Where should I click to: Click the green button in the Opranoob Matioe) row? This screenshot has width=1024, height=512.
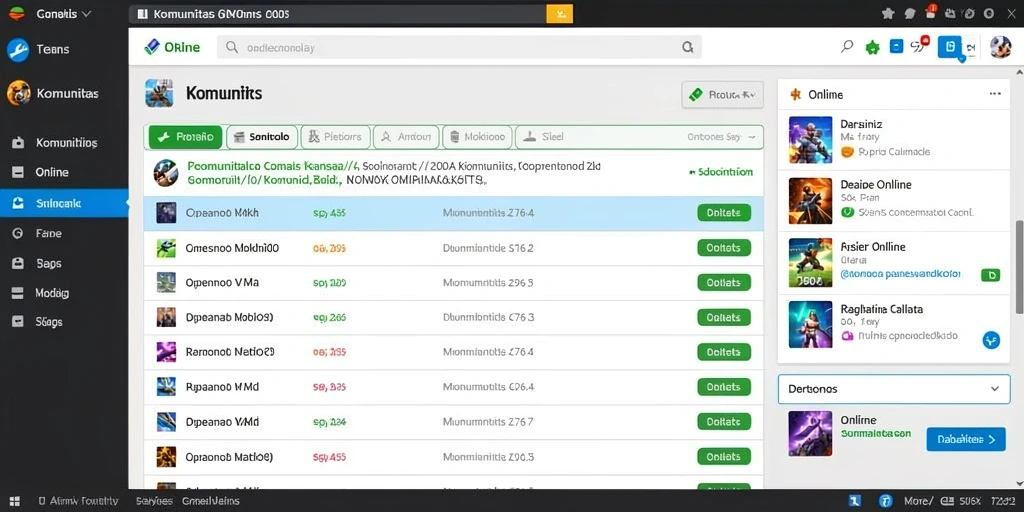tap(724, 456)
